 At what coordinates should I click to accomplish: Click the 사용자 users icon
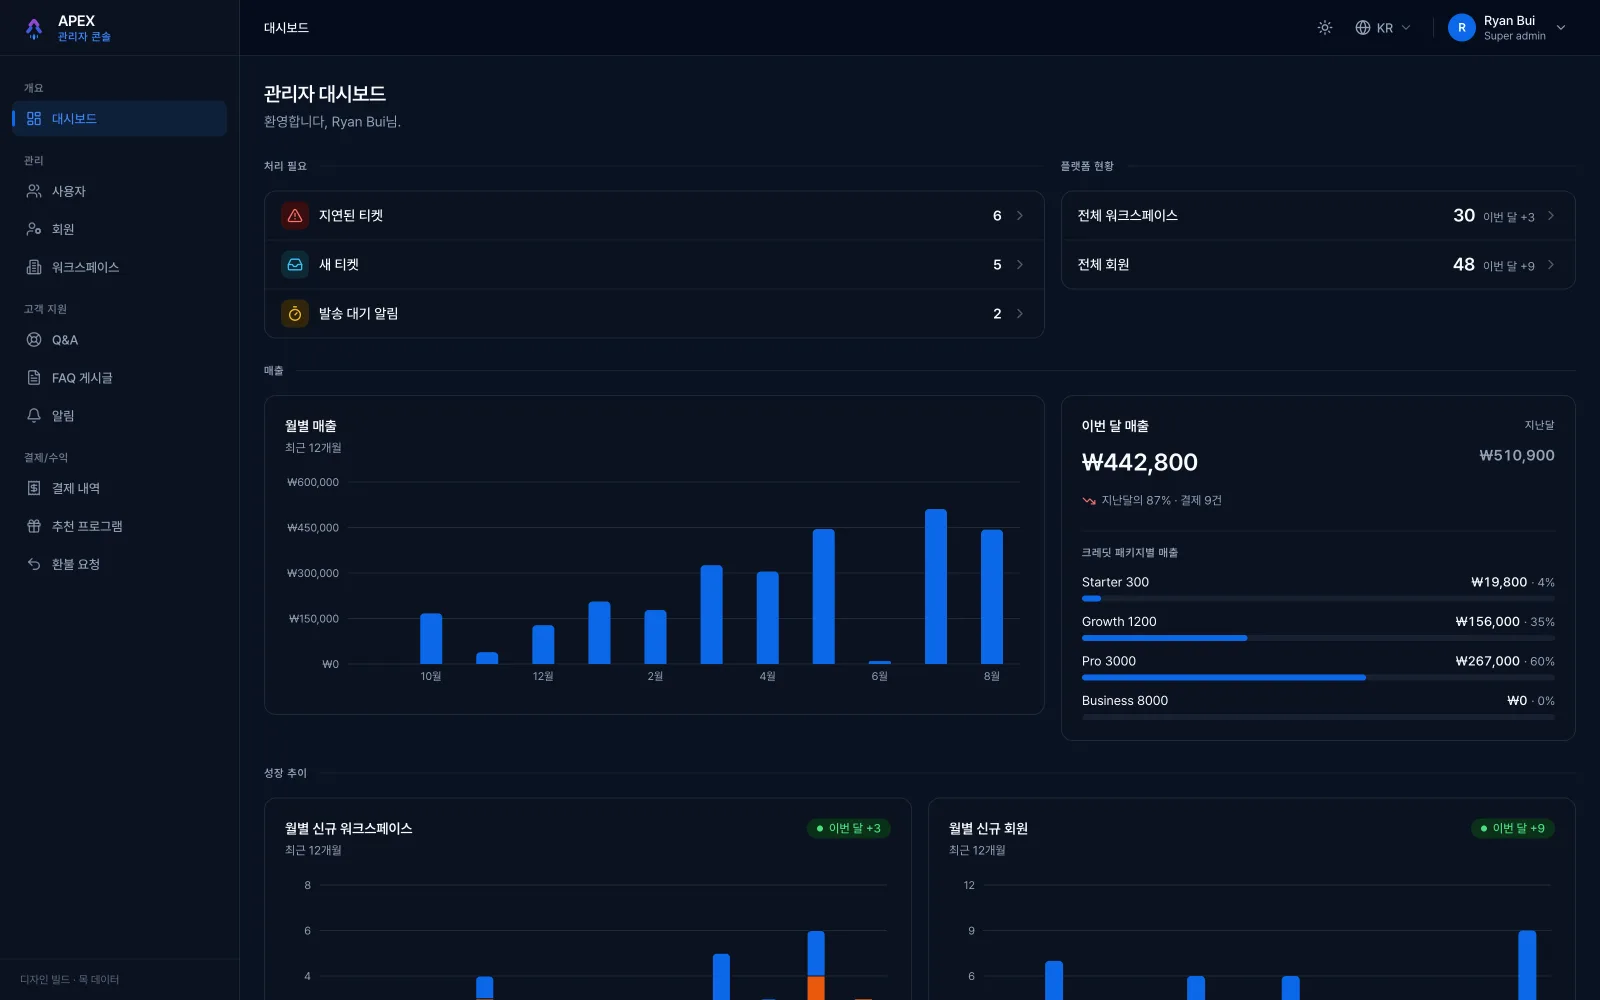[x=34, y=191]
